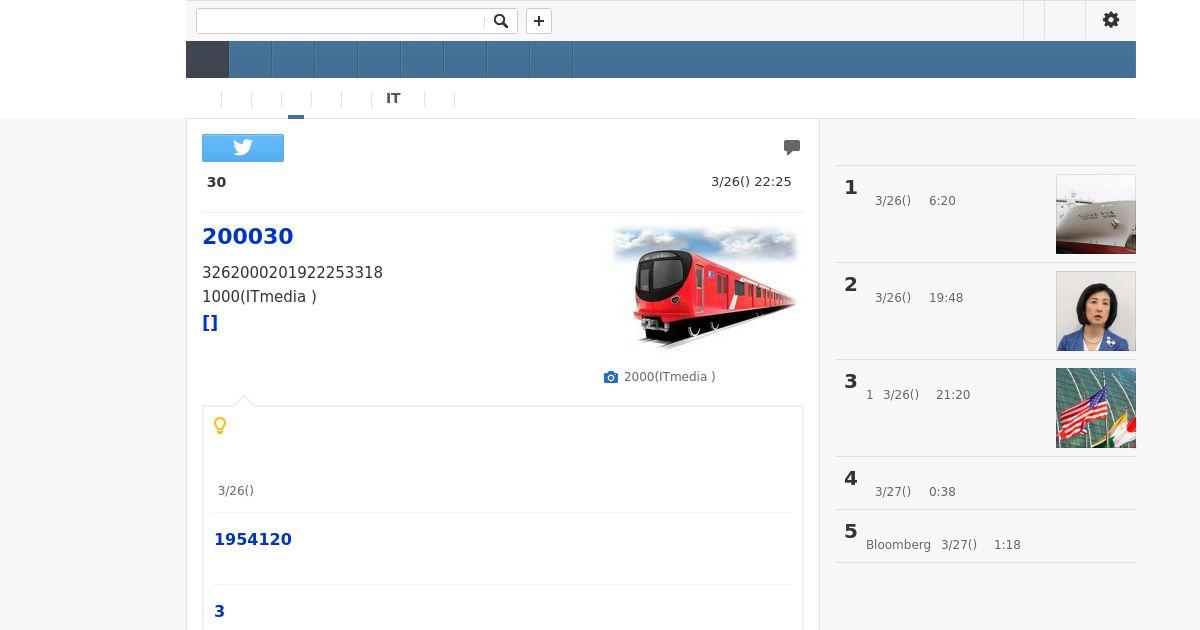Screen dimensions: 1200x630
Task: Open ranking 1 ship thumbnail
Action: (x=1096, y=214)
